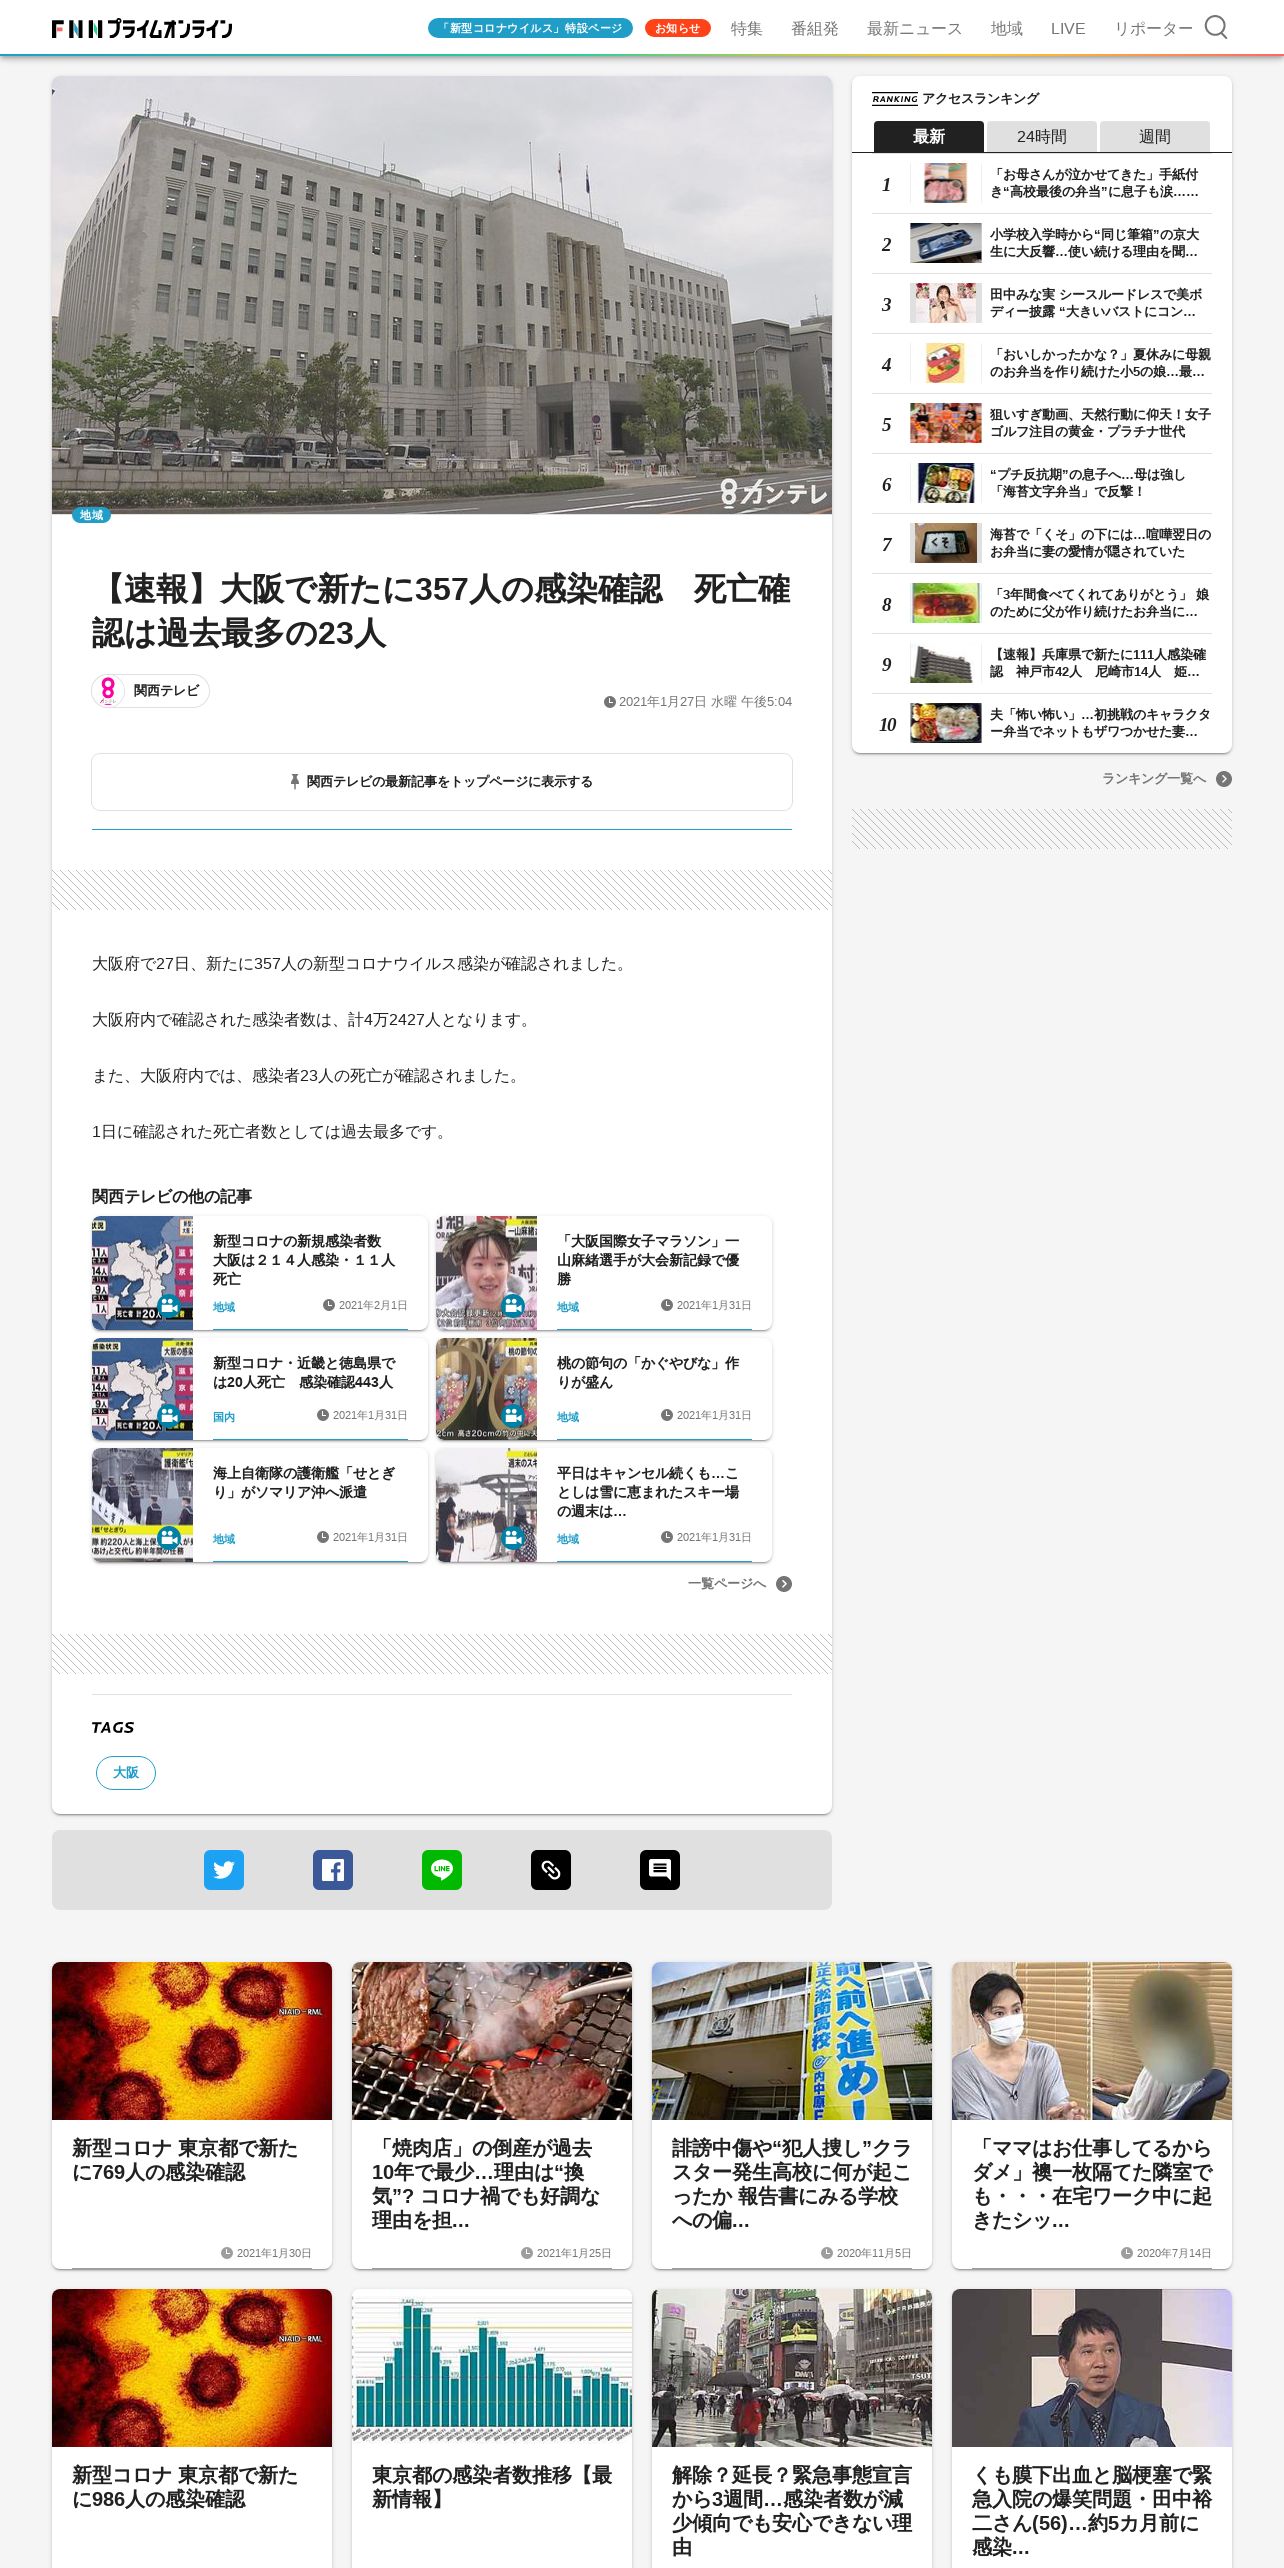Open 新型コロナウイルス特設ページ pill button
This screenshot has width=1284, height=2568.
(x=531, y=28)
